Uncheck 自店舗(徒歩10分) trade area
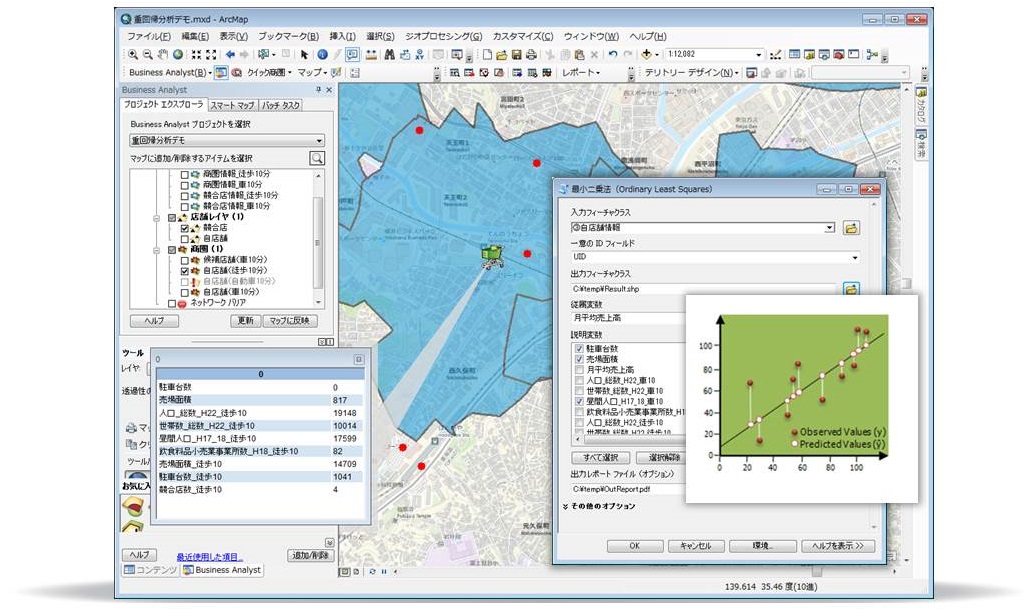Screen dimensions: 1034x612 coord(185,271)
